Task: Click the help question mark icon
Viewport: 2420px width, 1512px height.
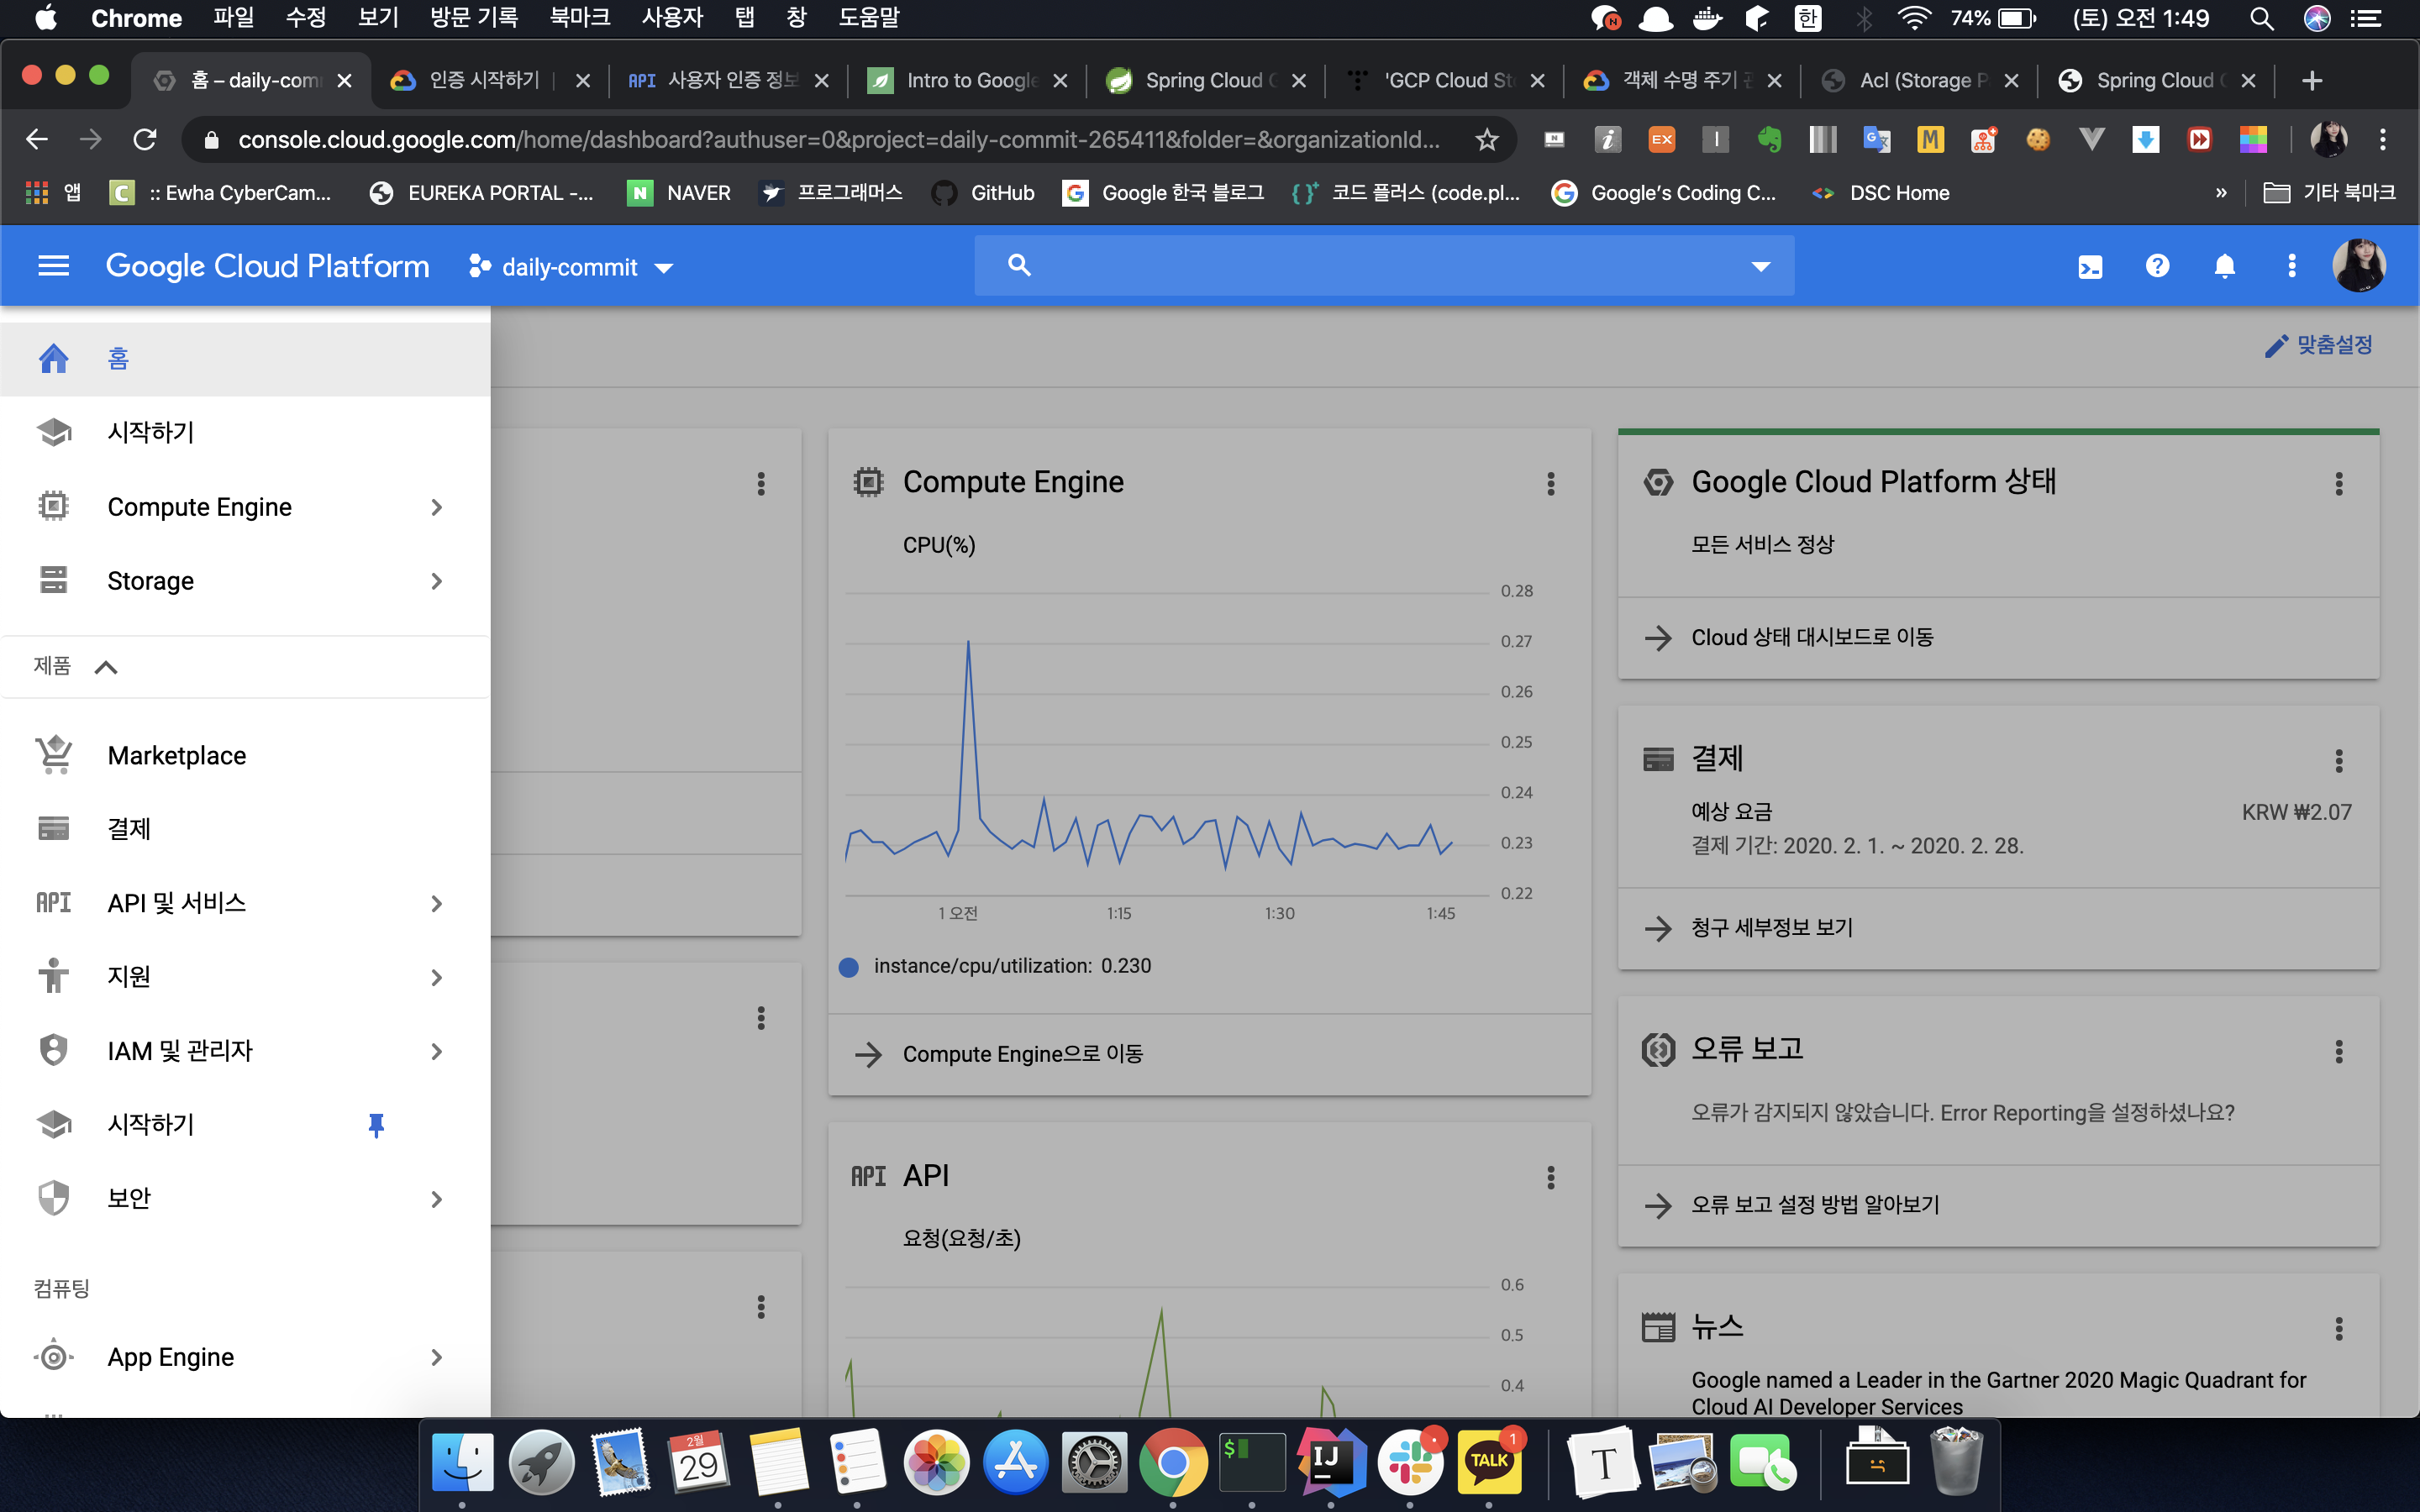Action: pyautogui.click(x=2157, y=266)
